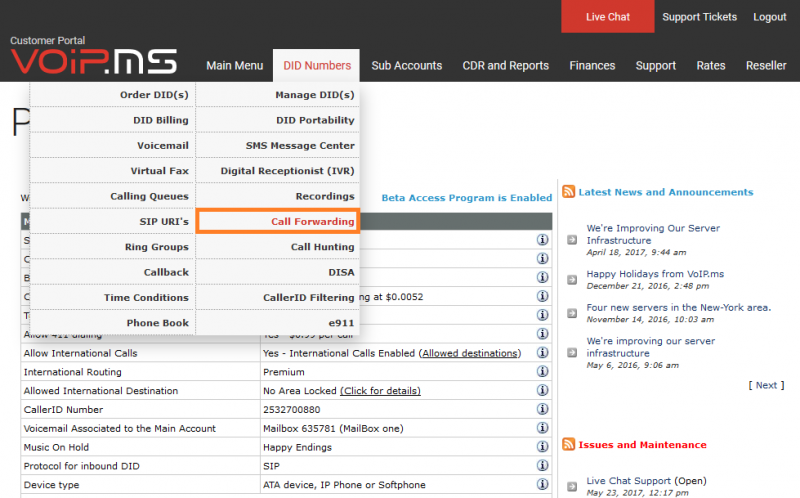Open the Rates menu

pos(711,66)
